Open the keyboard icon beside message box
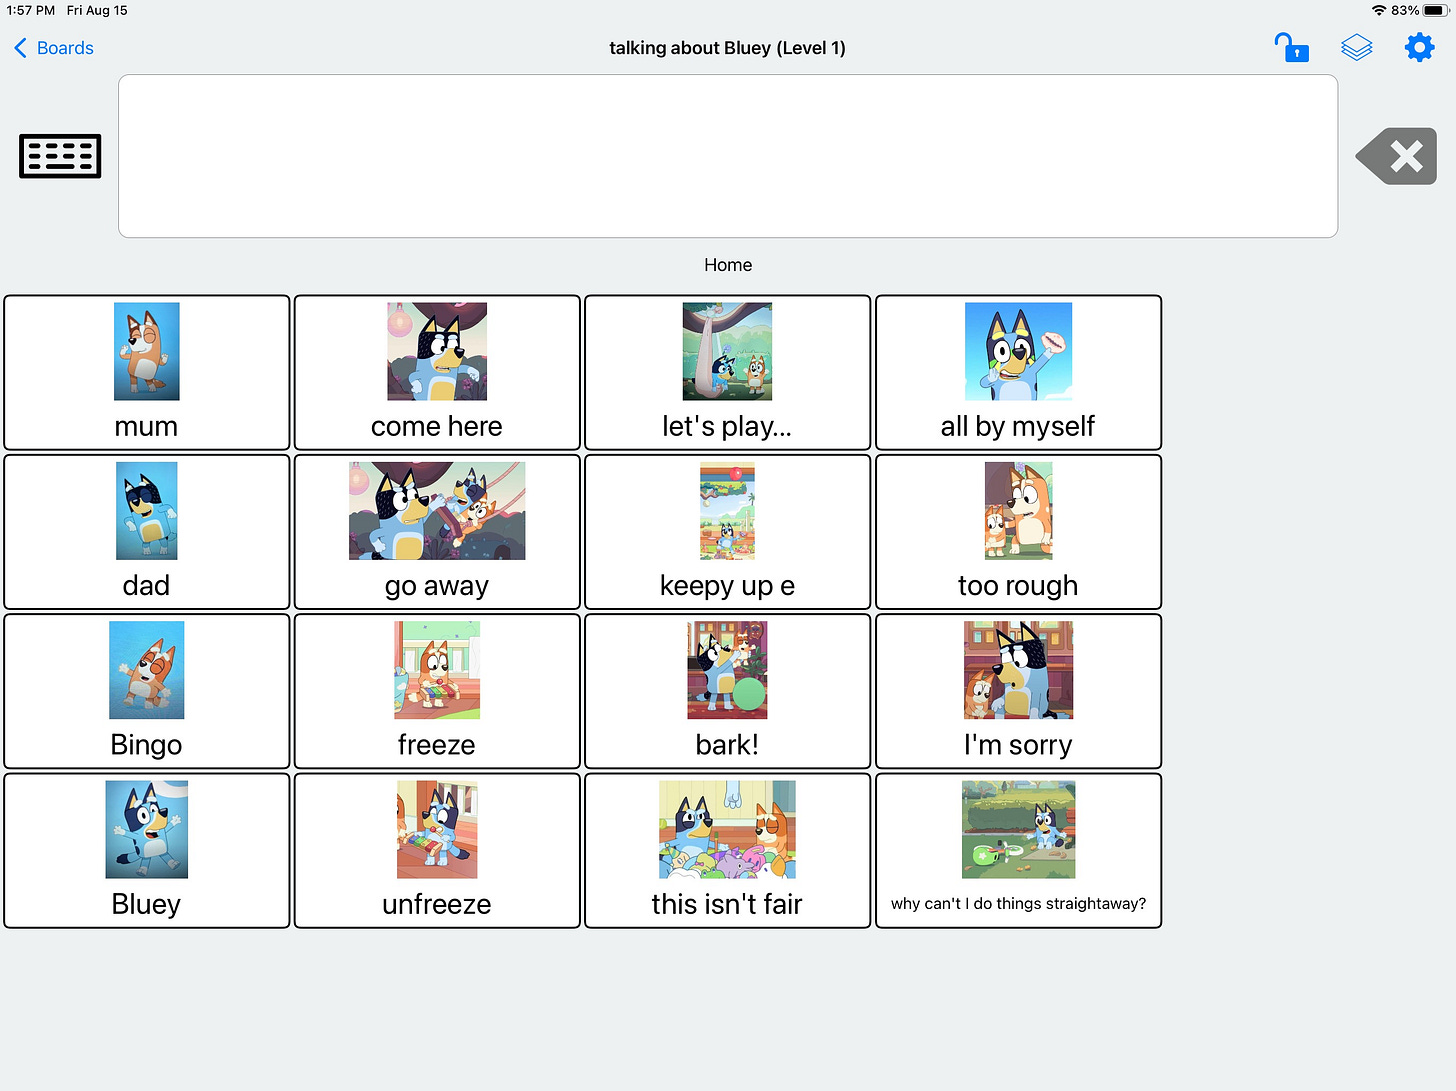1456x1091 pixels. click(x=60, y=156)
